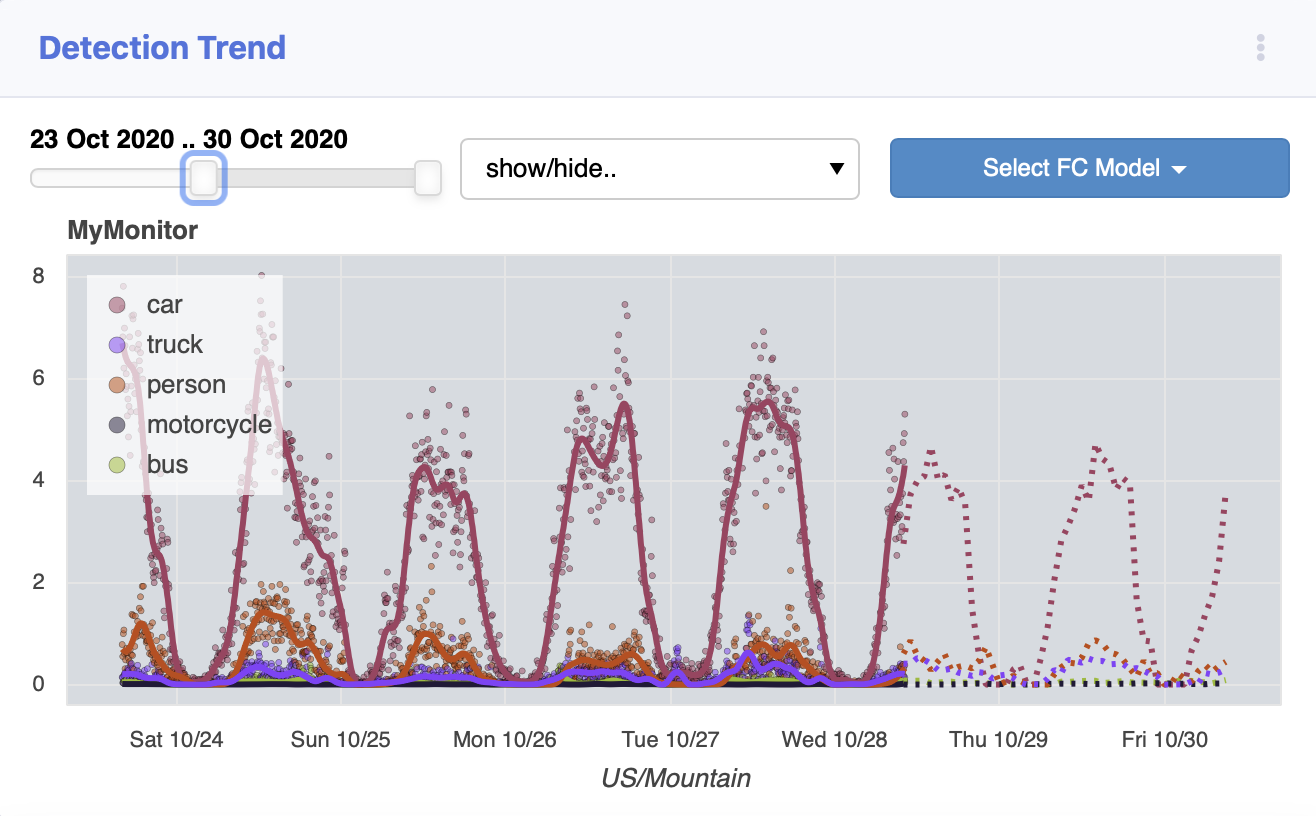1316x816 pixels.
Task: Click the US/Mountain timezone axis title
Action: coord(676,778)
